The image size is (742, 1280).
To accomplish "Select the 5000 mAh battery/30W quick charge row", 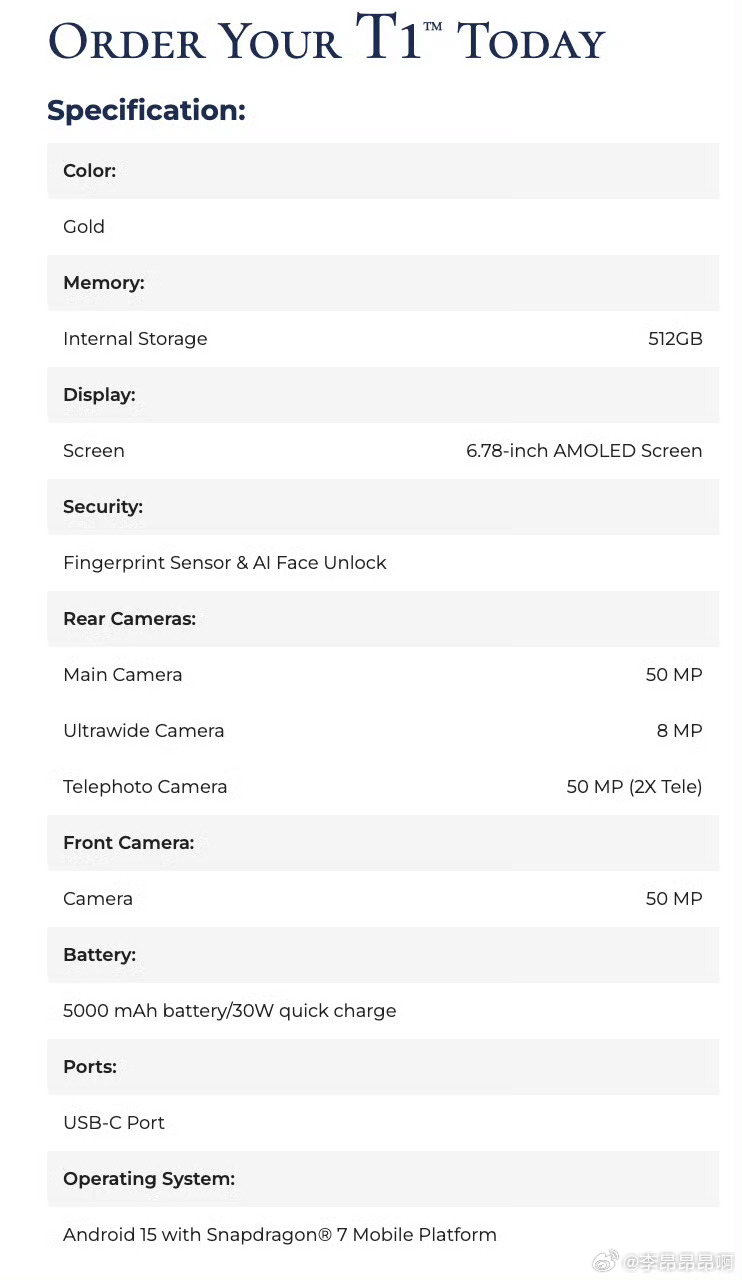I will click(383, 1011).
